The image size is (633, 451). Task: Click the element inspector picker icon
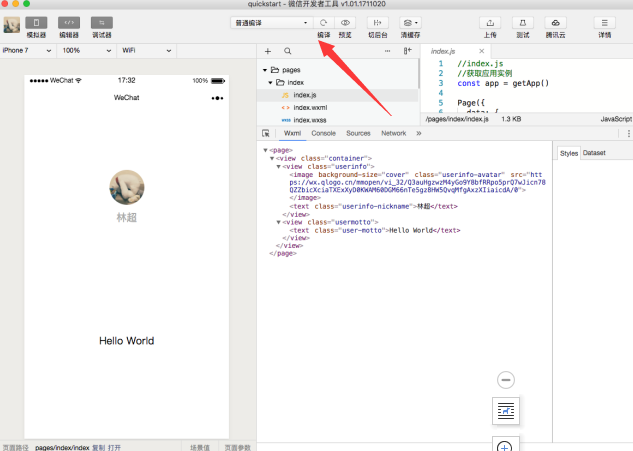click(x=266, y=133)
